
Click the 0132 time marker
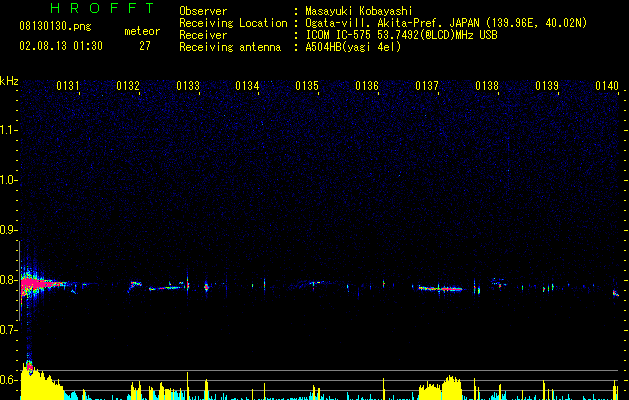pyautogui.click(x=128, y=86)
